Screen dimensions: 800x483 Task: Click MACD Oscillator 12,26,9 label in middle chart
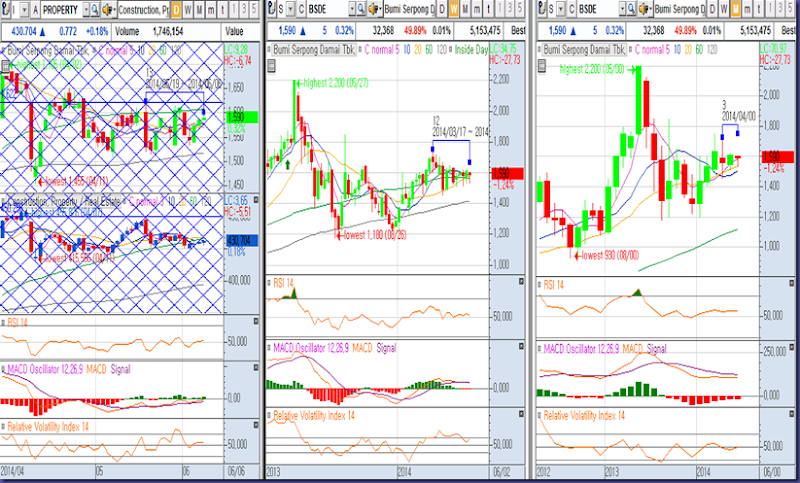coord(312,348)
